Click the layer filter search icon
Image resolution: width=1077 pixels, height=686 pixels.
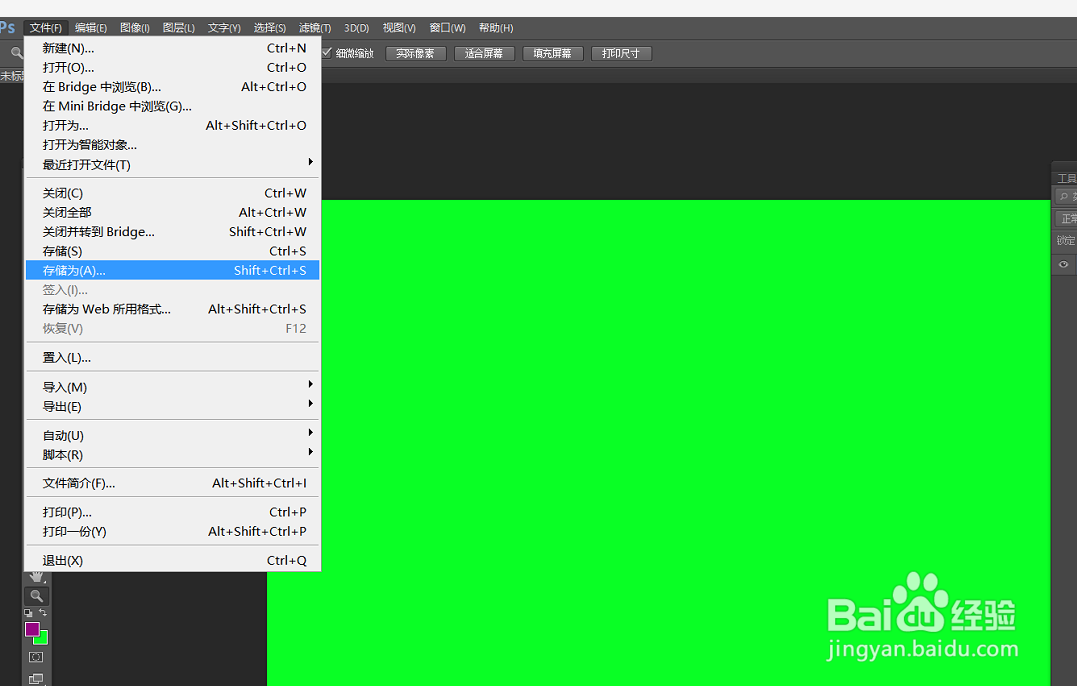coord(1064,197)
